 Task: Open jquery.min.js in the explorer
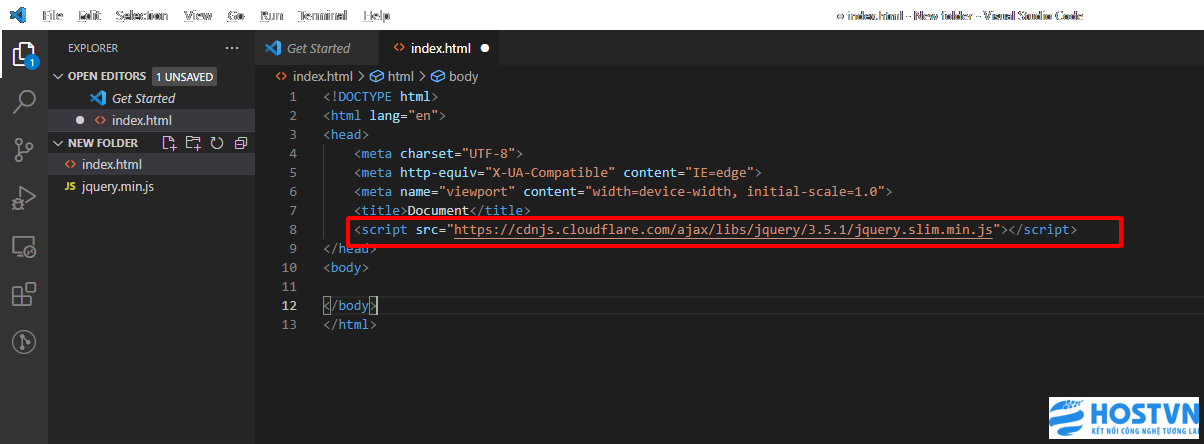click(x=151, y=187)
